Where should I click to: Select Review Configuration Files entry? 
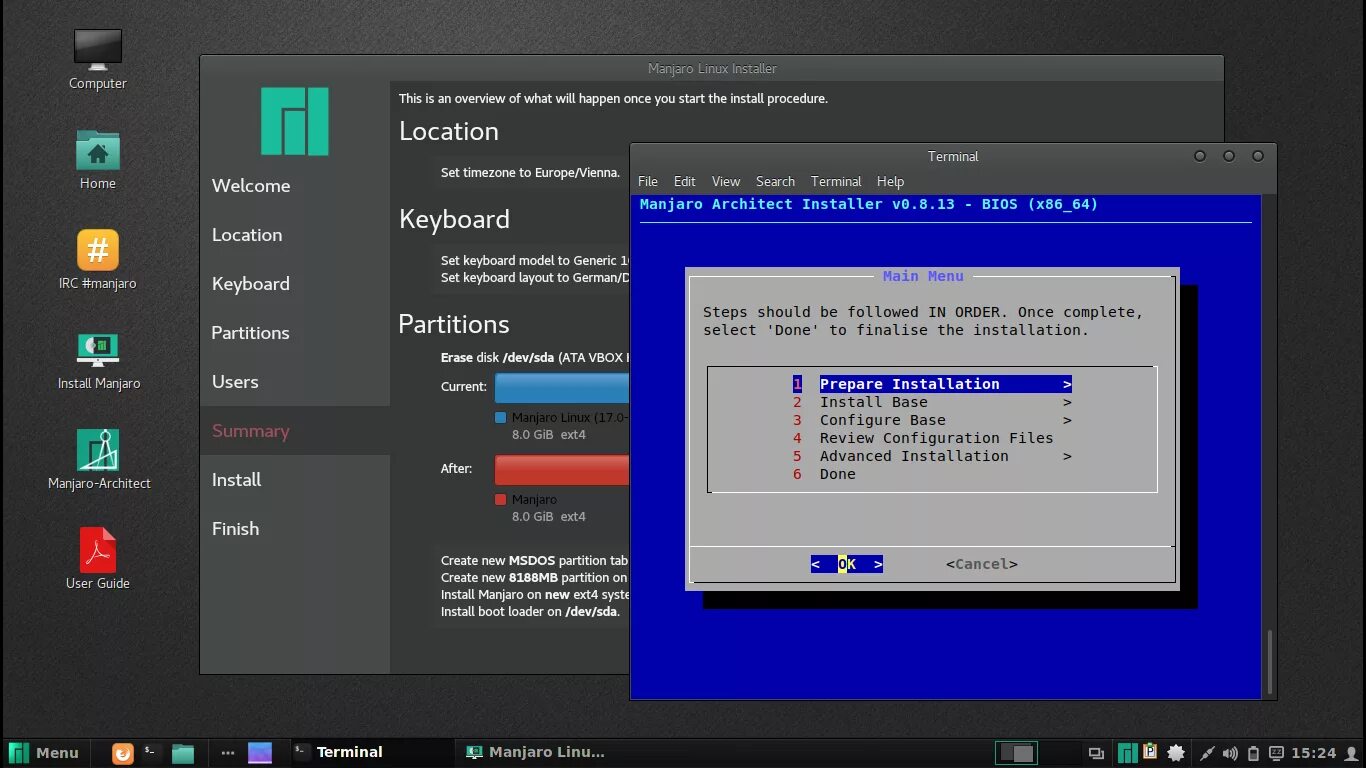[923, 438]
